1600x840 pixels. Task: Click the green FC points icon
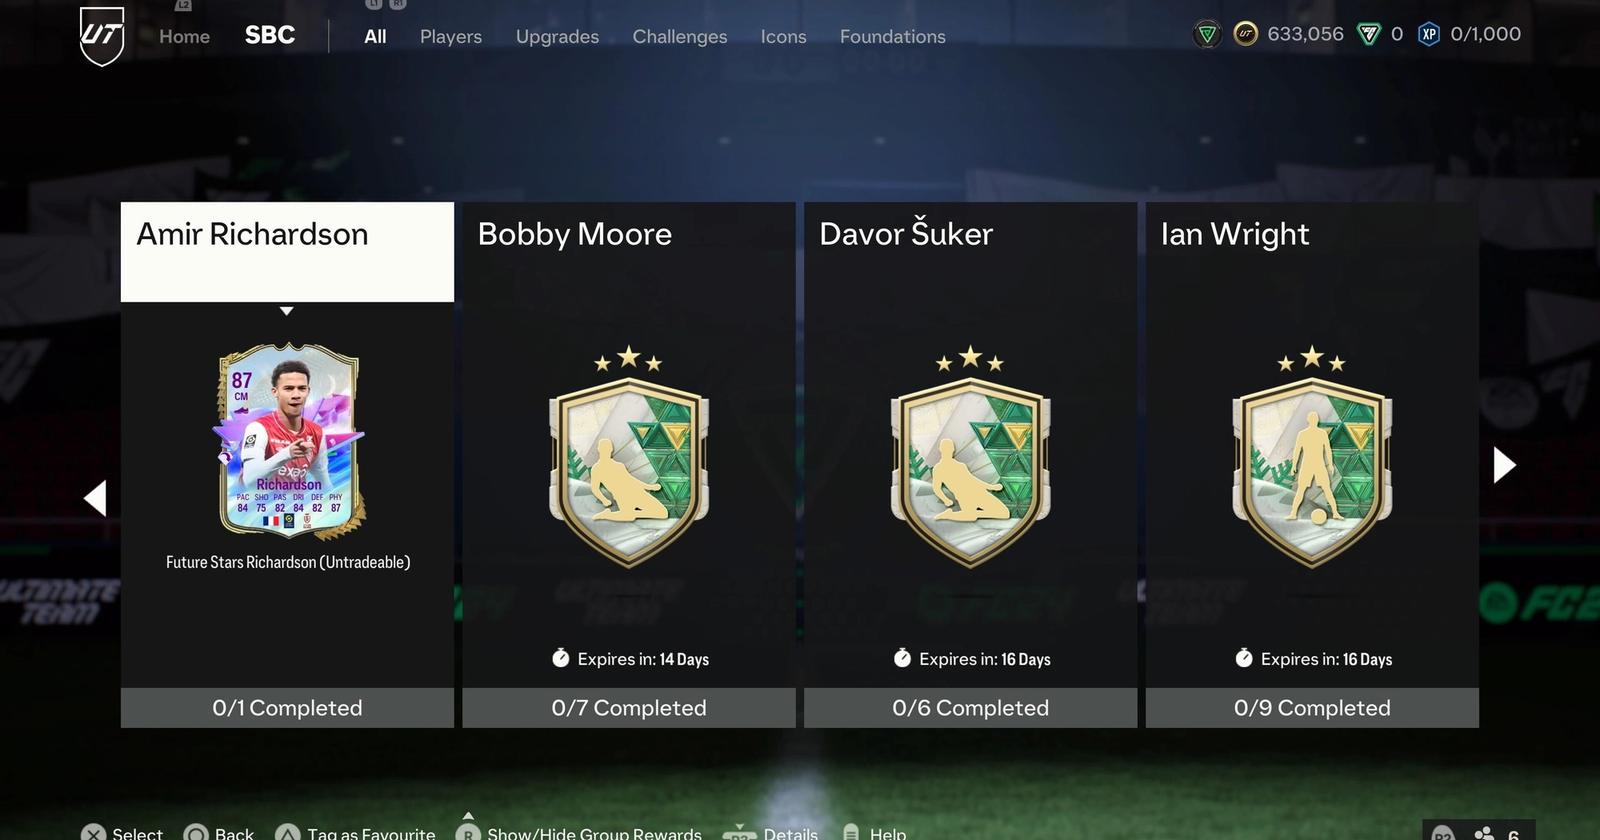pos(1368,35)
